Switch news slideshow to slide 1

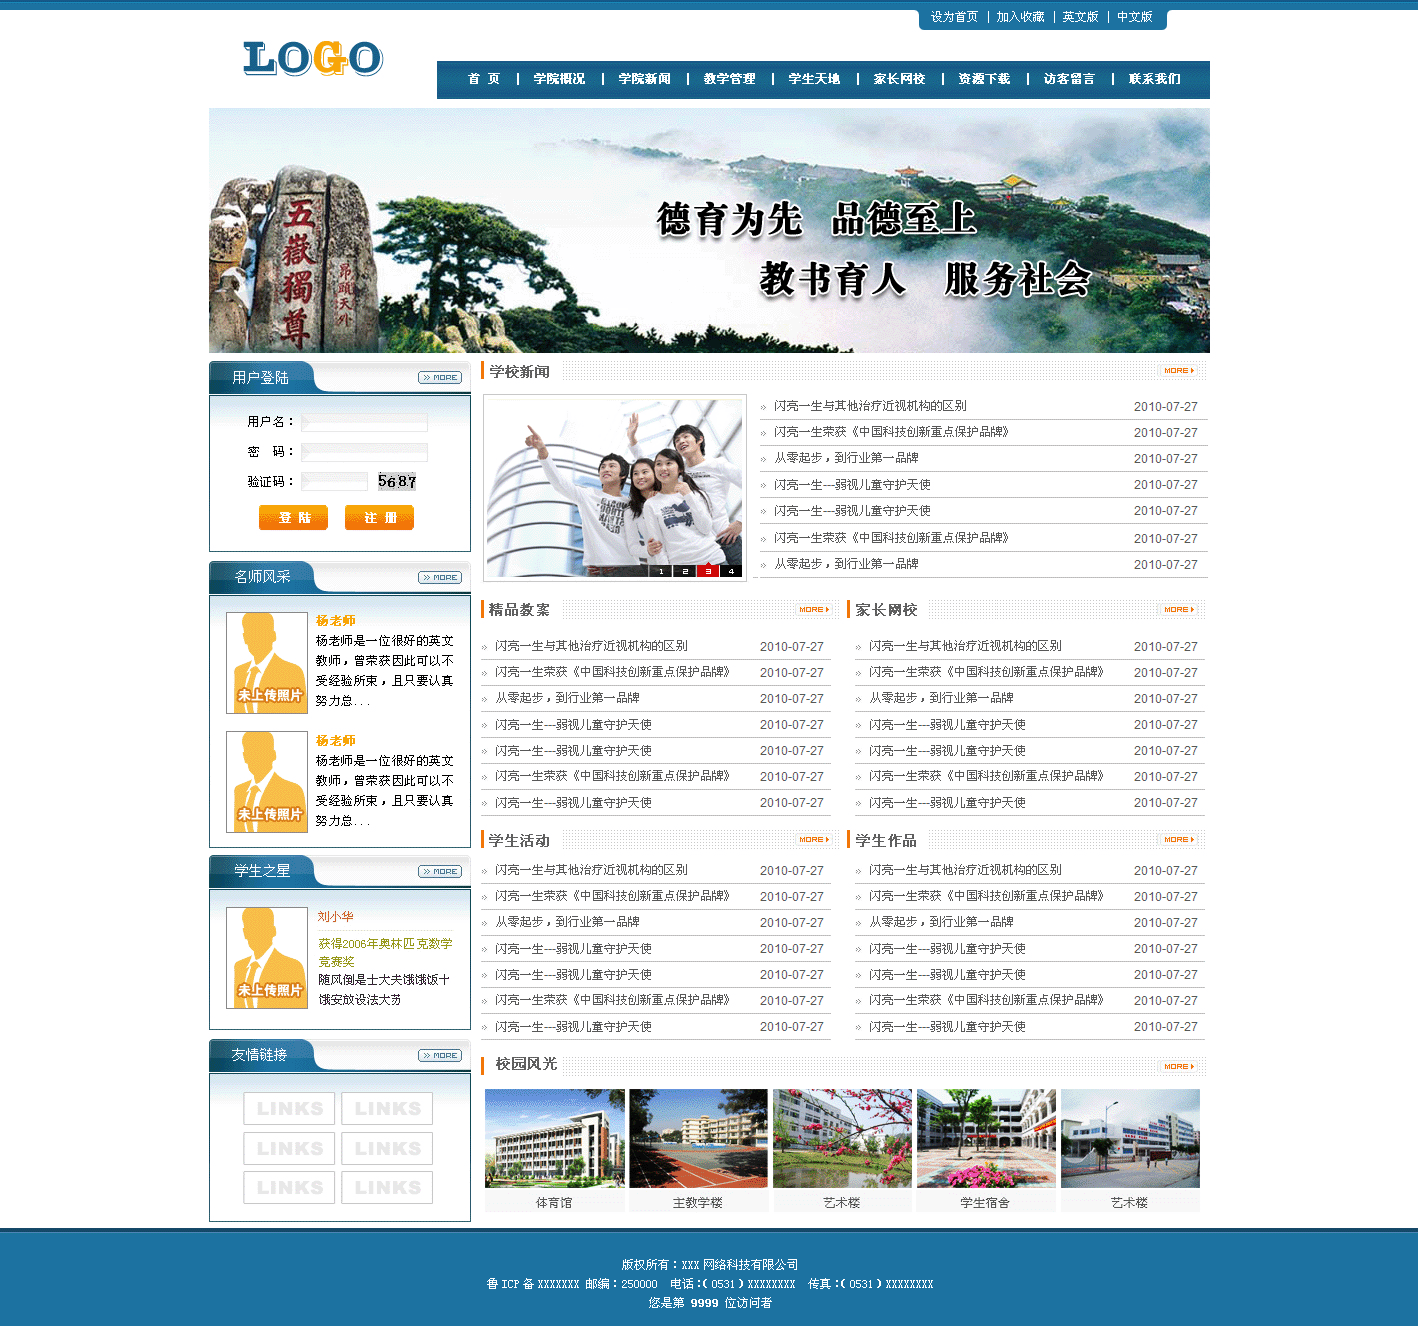click(x=661, y=571)
